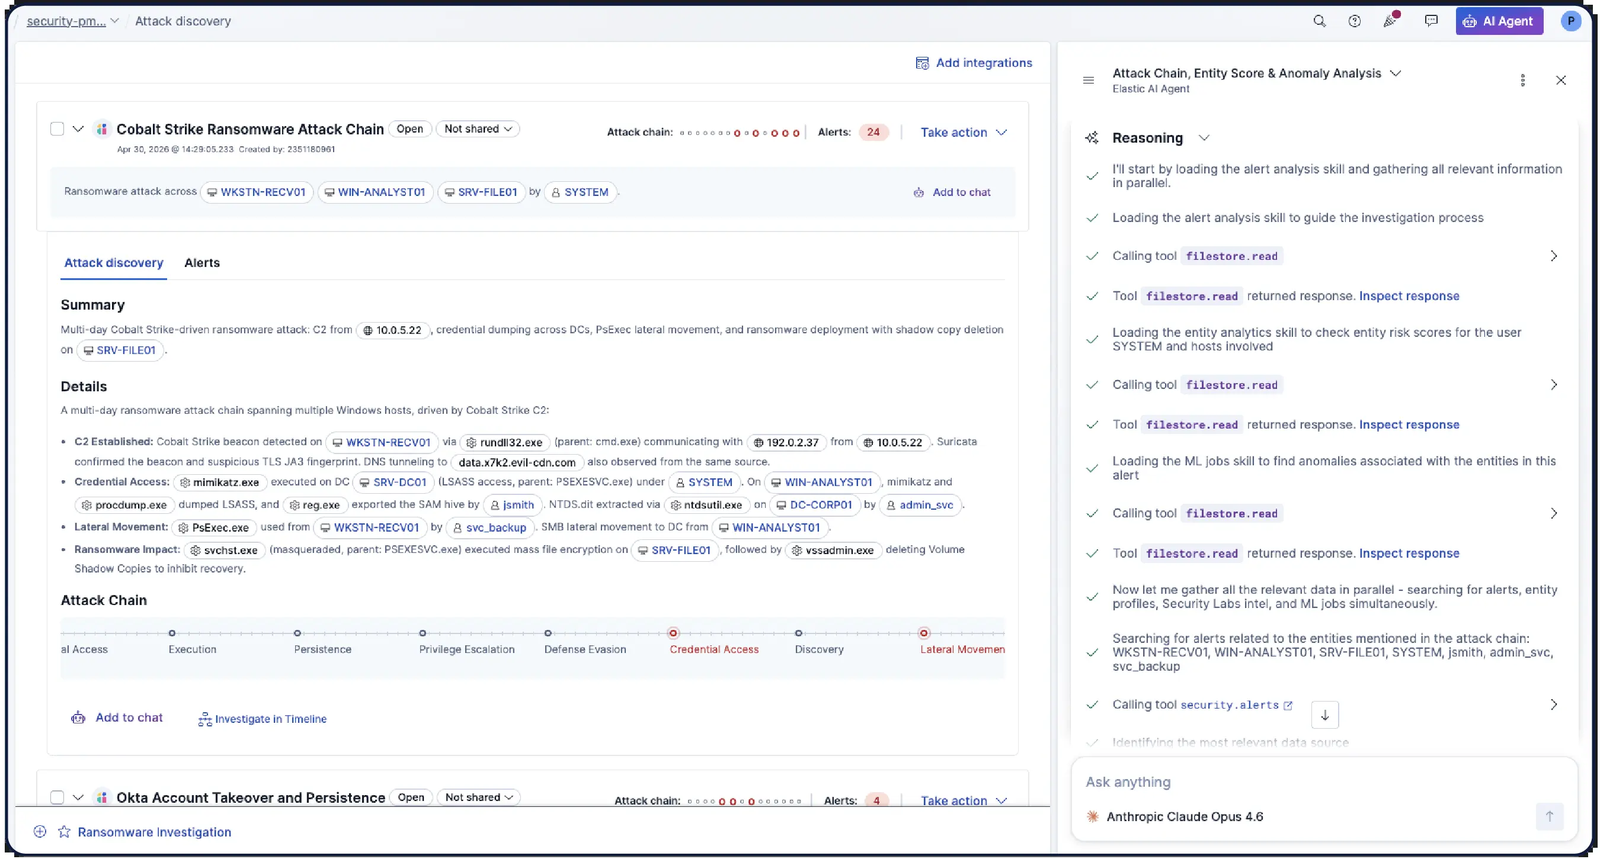
Task: Click scroll-to-bottom arrow button
Action: [x=1324, y=715]
